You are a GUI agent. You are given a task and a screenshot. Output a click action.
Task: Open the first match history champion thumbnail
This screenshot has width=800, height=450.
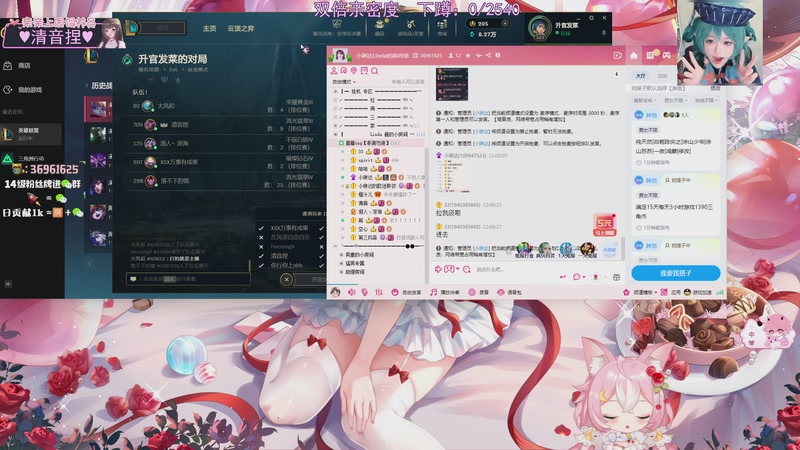tap(98, 109)
